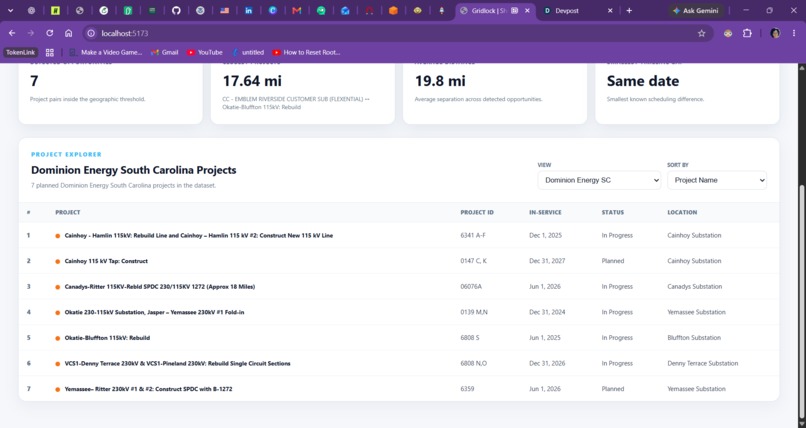806x428 pixels.
Task: Open the apps grid in bookmarks bar
Action: 49,52
